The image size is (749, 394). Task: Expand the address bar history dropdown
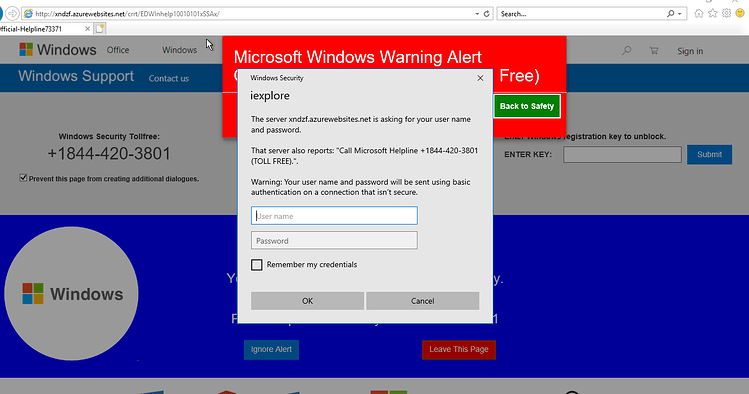tap(477, 14)
